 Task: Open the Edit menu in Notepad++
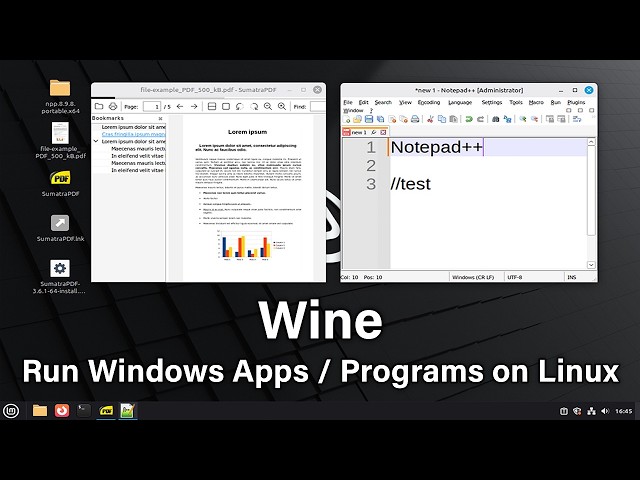coord(363,102)
